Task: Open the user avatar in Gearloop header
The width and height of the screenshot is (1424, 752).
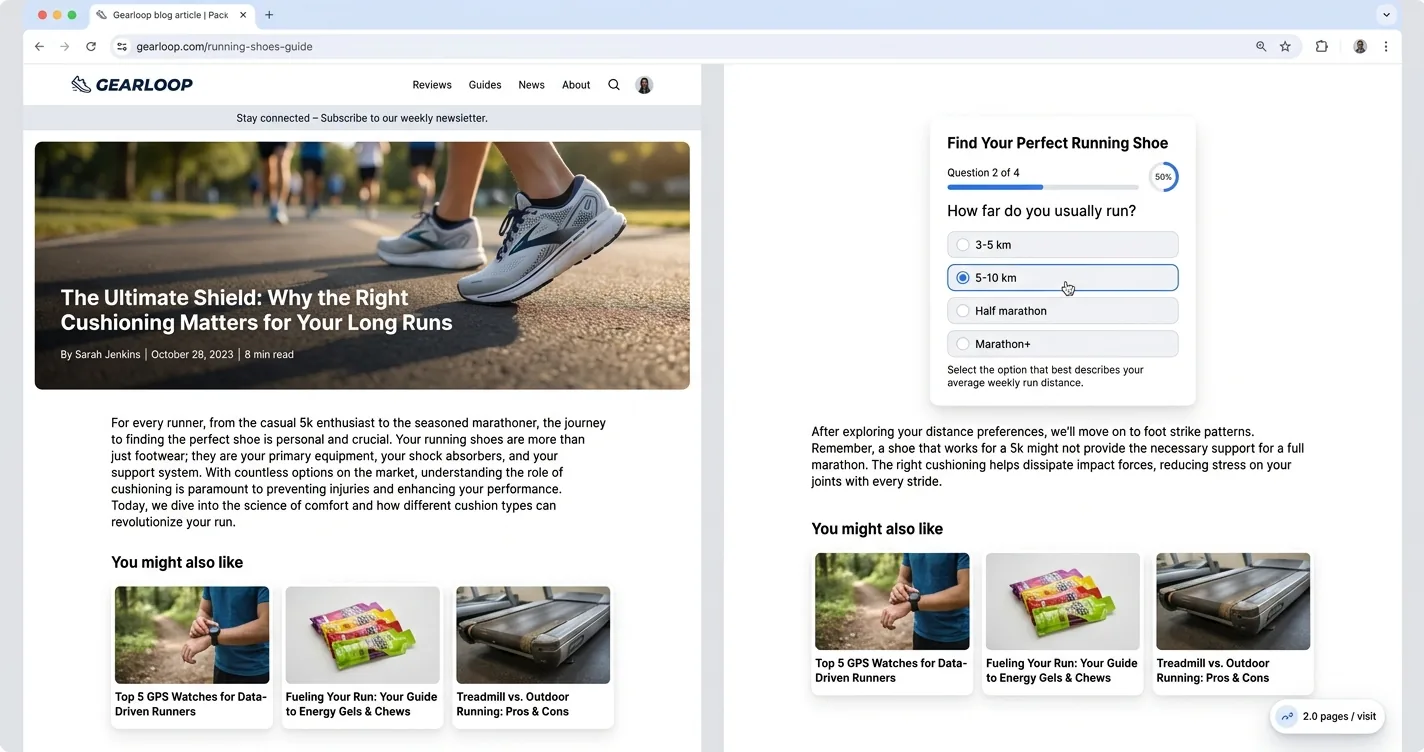Action: tap(644, 85)
